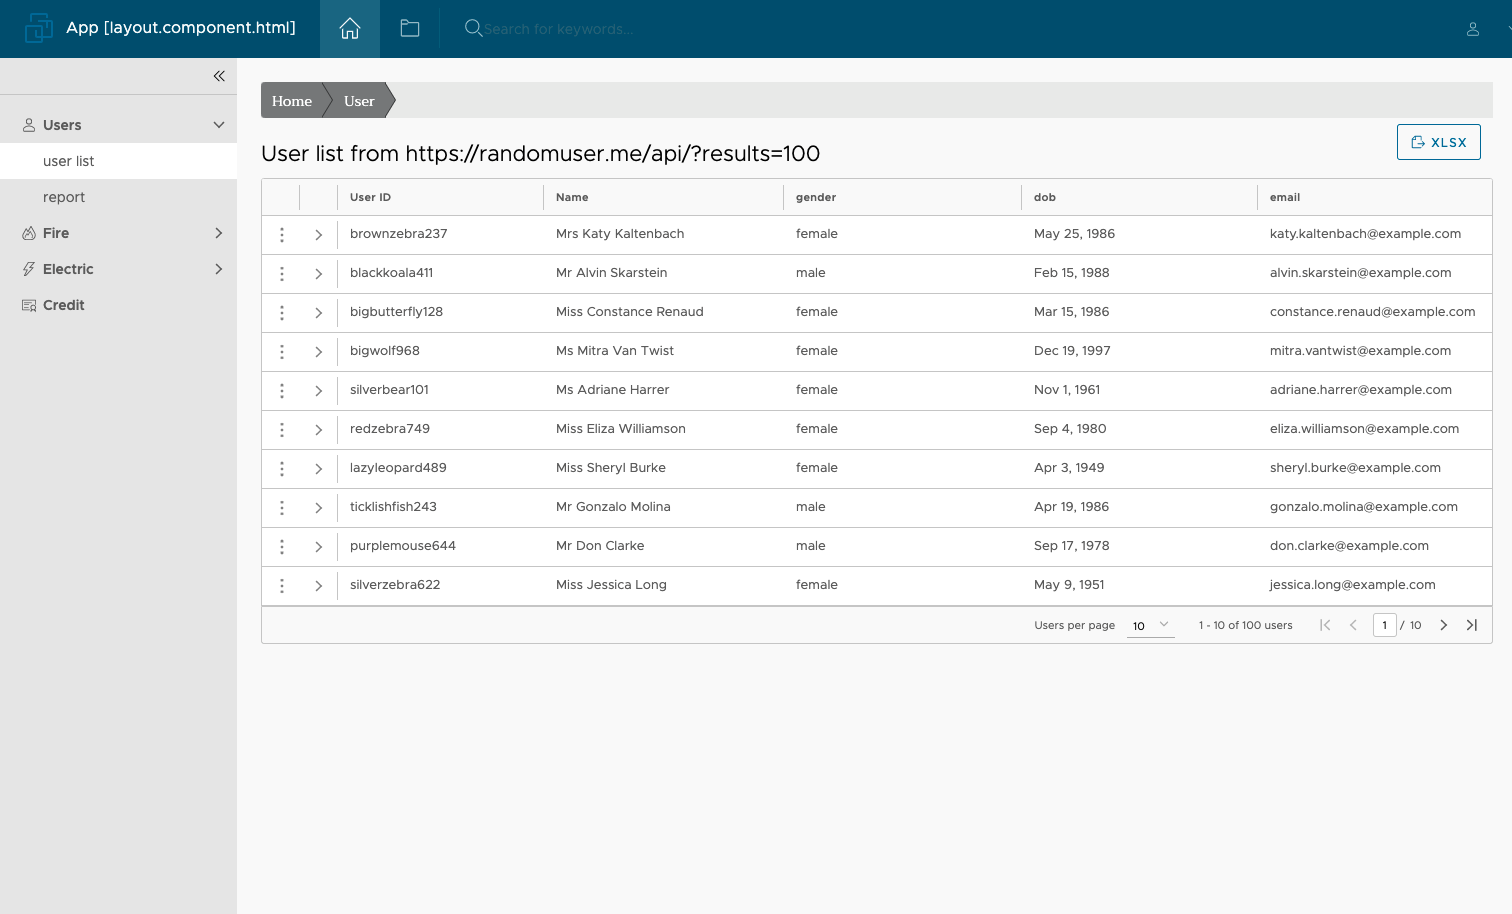Open Users per page dropdown
This screenshot has height=914, width=1512.
1150,625
